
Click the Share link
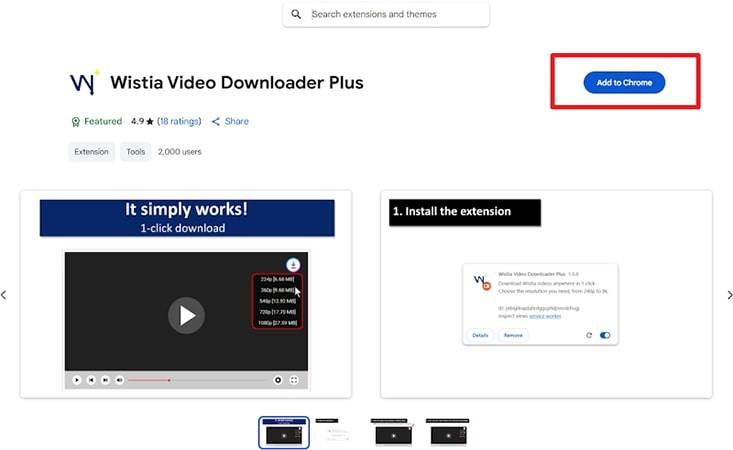[x=237, y=121]
